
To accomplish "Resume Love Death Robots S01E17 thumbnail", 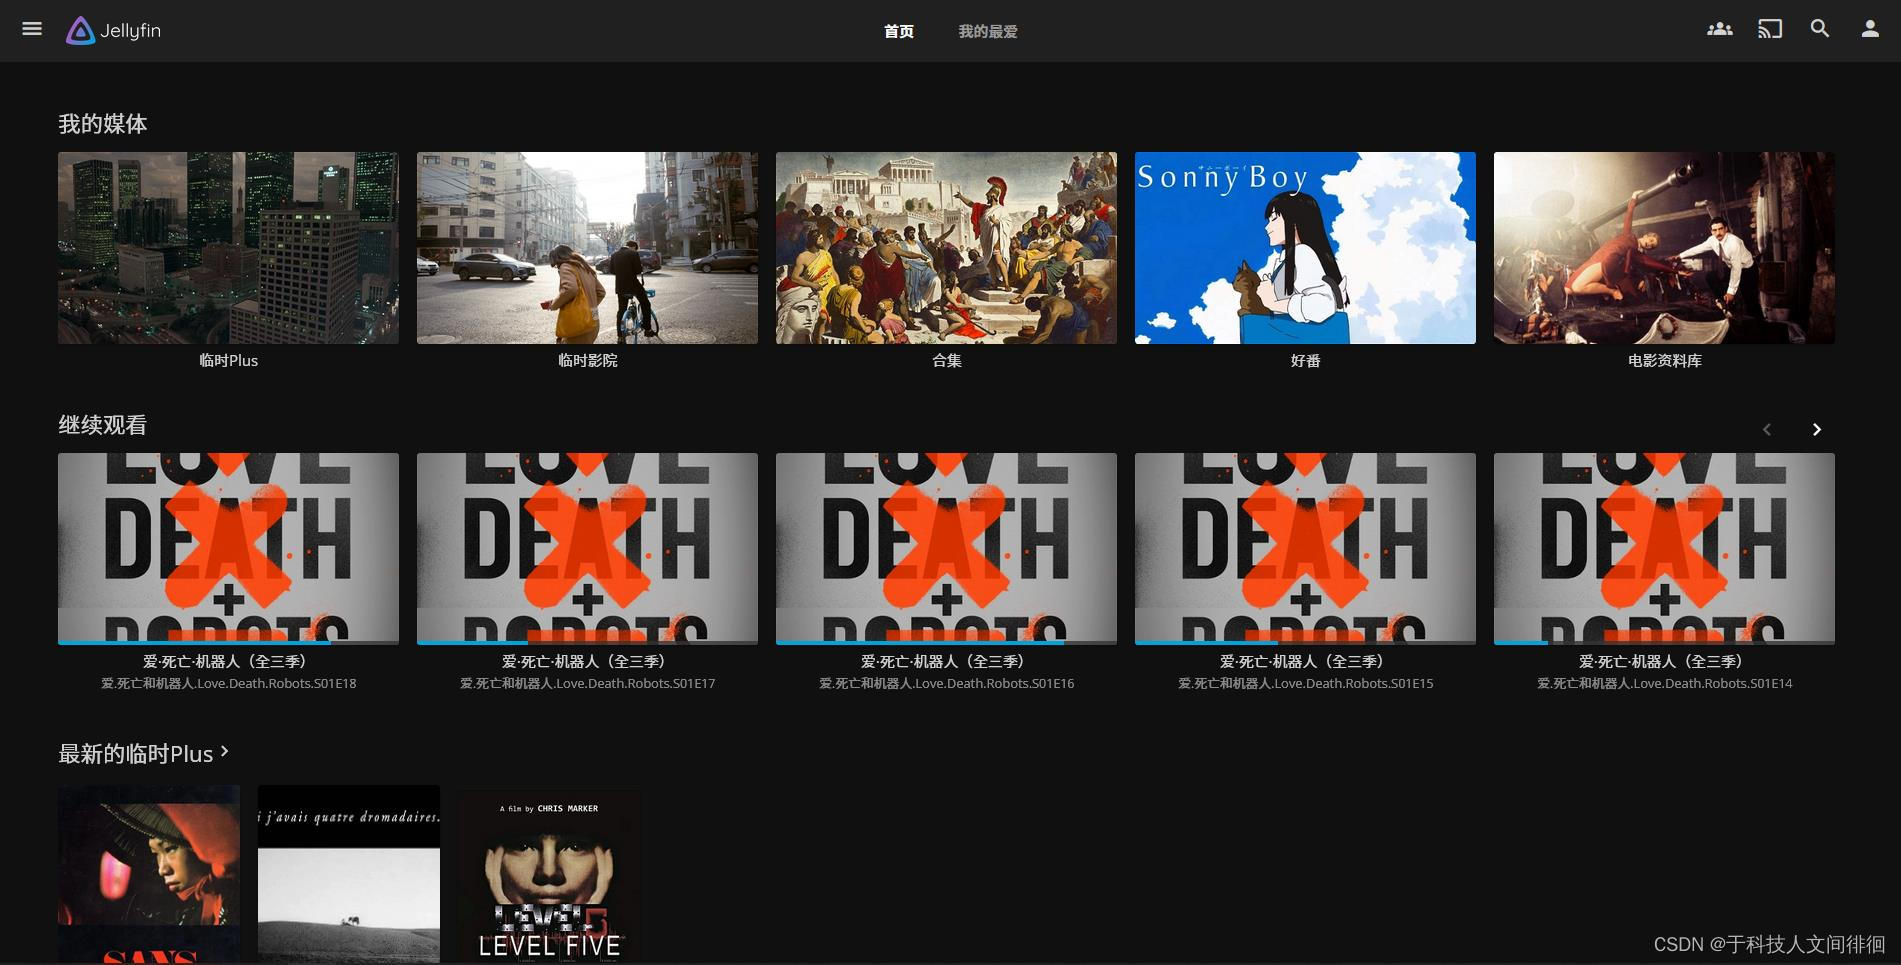I will tap(587, 548).
